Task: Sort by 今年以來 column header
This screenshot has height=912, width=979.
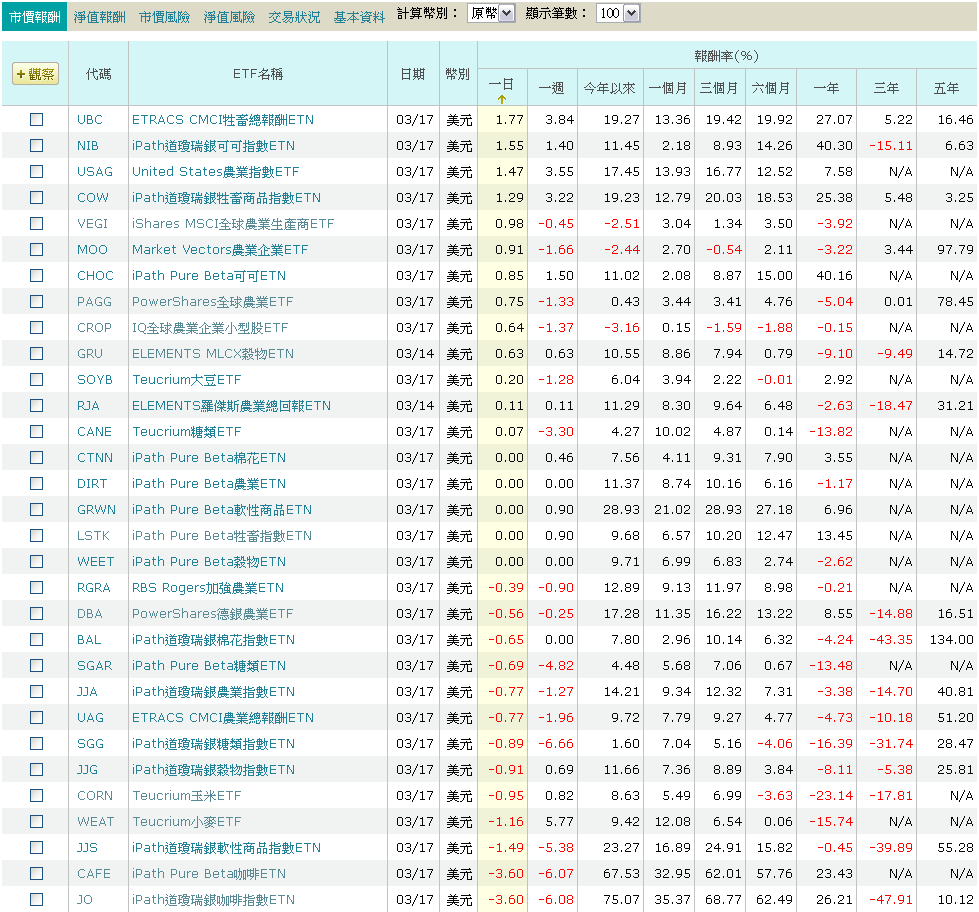Action: (609, 88)
